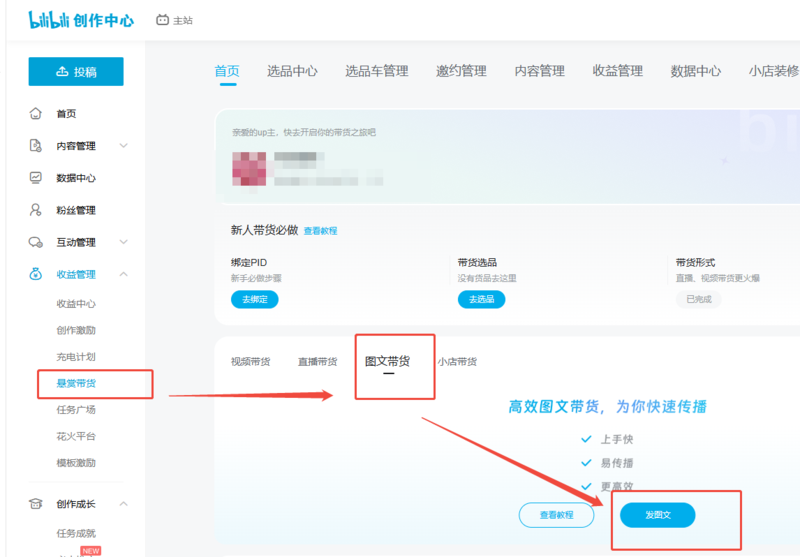Open 任务广场 submenu item

[x=76, y=410]
